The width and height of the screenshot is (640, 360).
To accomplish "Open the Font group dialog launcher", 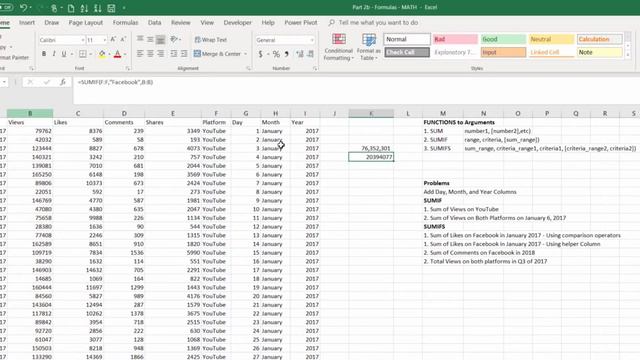I will tap(128, 68).
